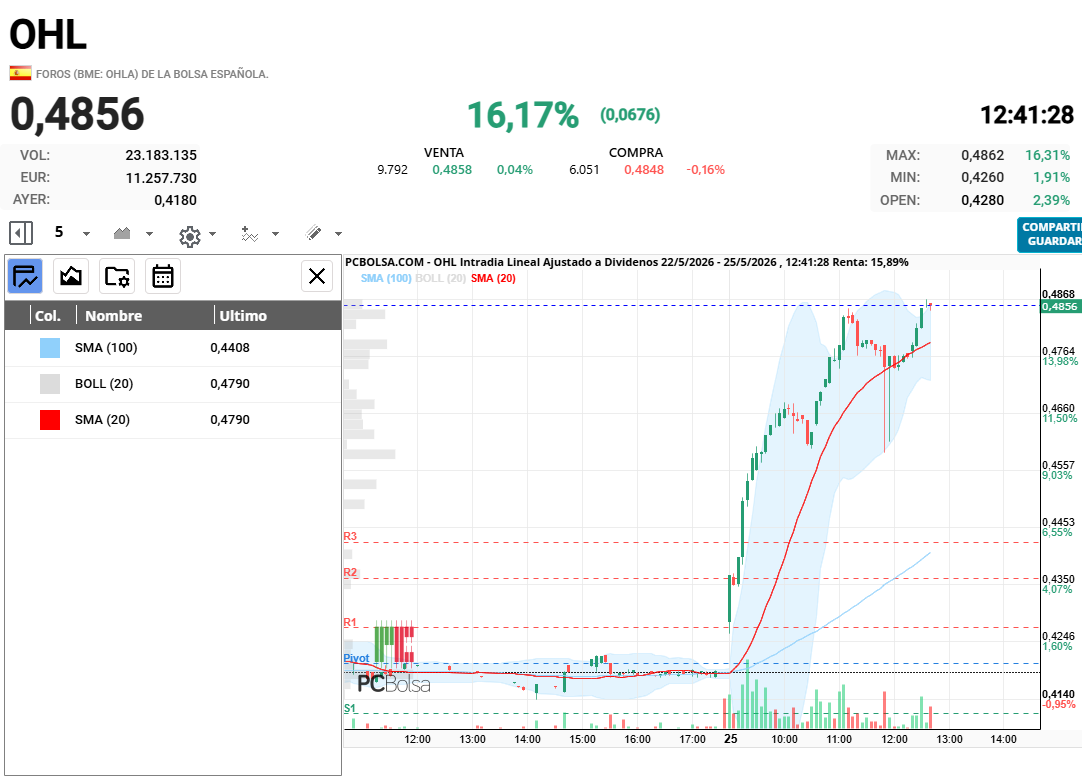The width and height of the screenshot is (1082, 776).
Task: Click the VENTA price 0,4858
Action: [452, 170]
